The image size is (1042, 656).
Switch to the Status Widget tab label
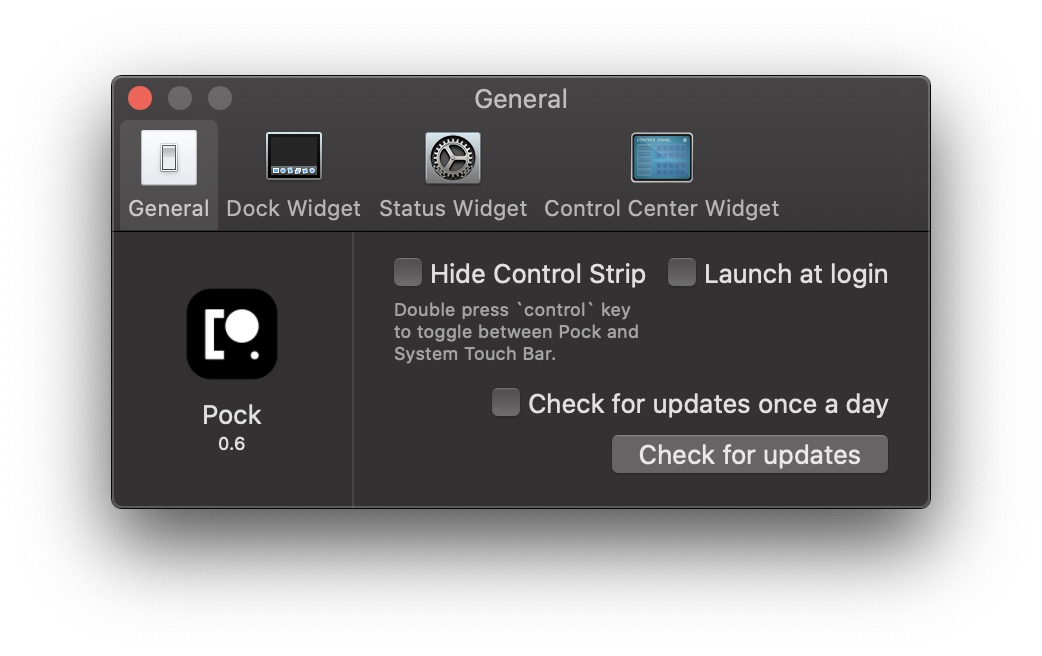[x=453, y=209]
